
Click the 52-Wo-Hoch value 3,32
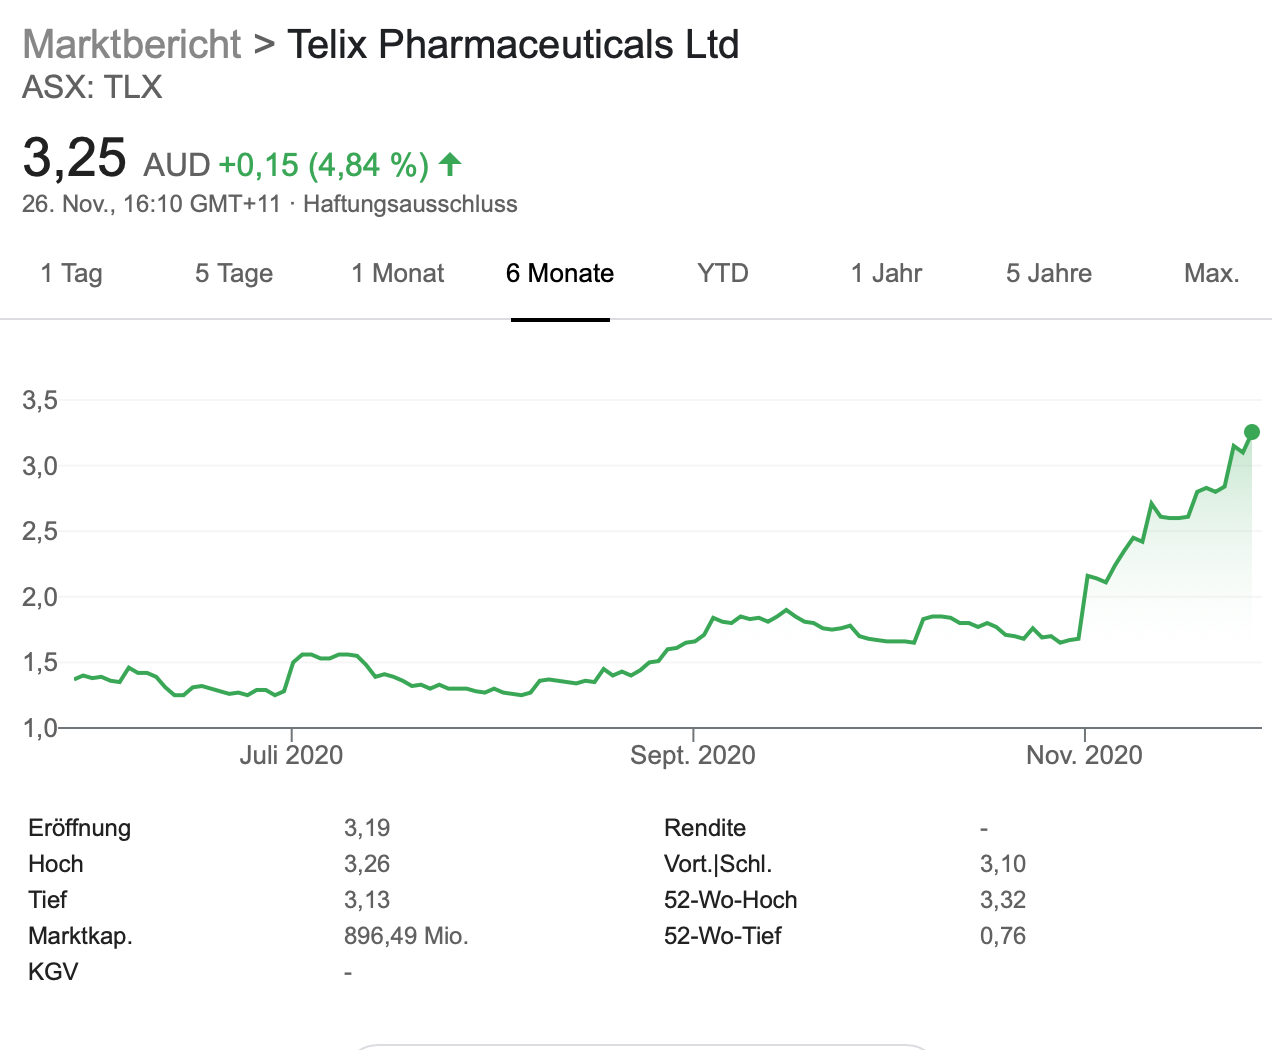click(1003, 900)
